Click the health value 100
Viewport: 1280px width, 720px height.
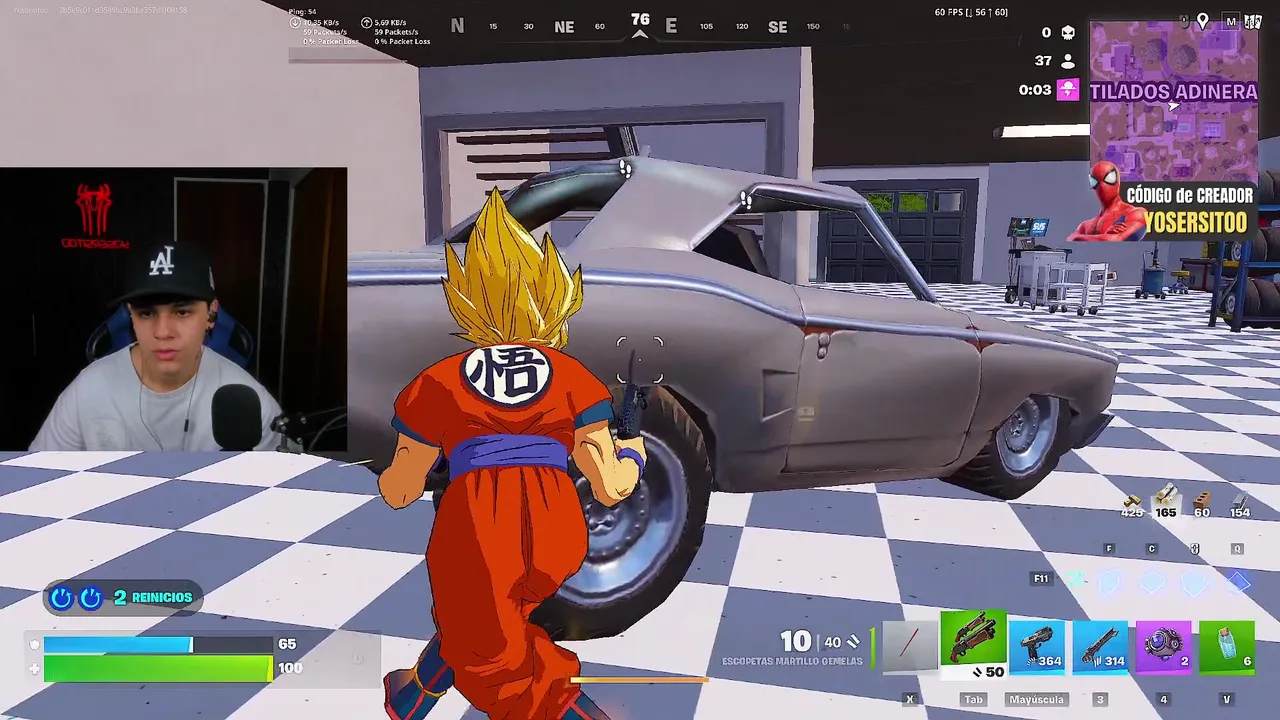point(290,668)
